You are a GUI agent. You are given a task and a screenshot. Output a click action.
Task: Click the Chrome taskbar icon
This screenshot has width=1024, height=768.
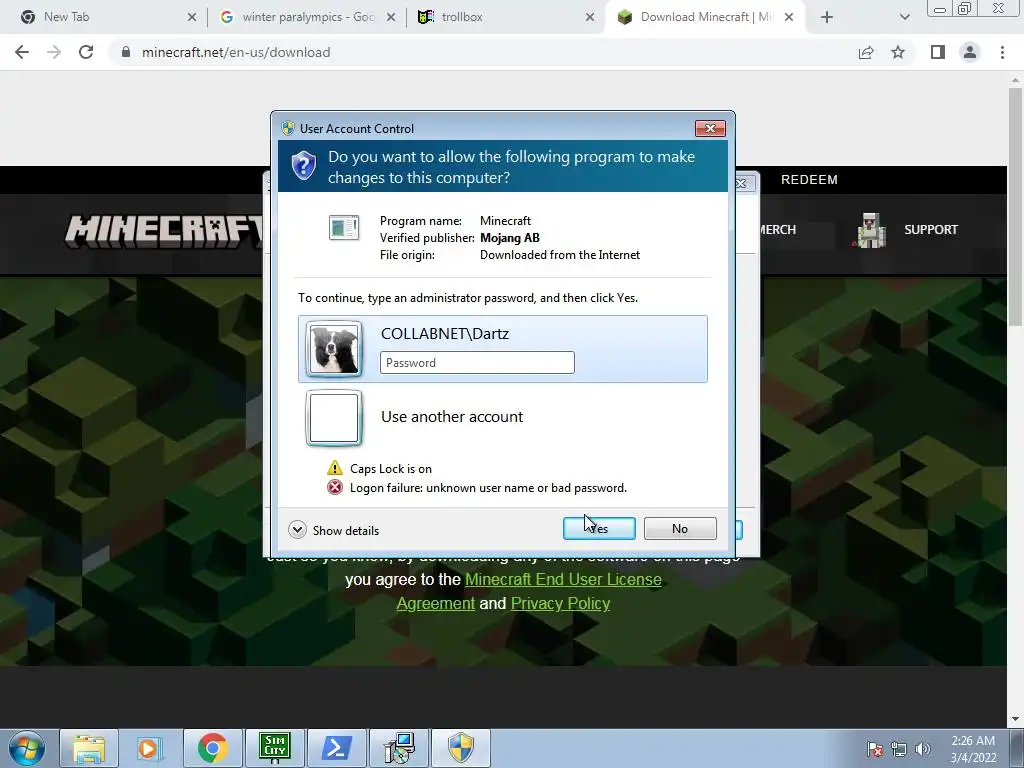click(212, 748)
